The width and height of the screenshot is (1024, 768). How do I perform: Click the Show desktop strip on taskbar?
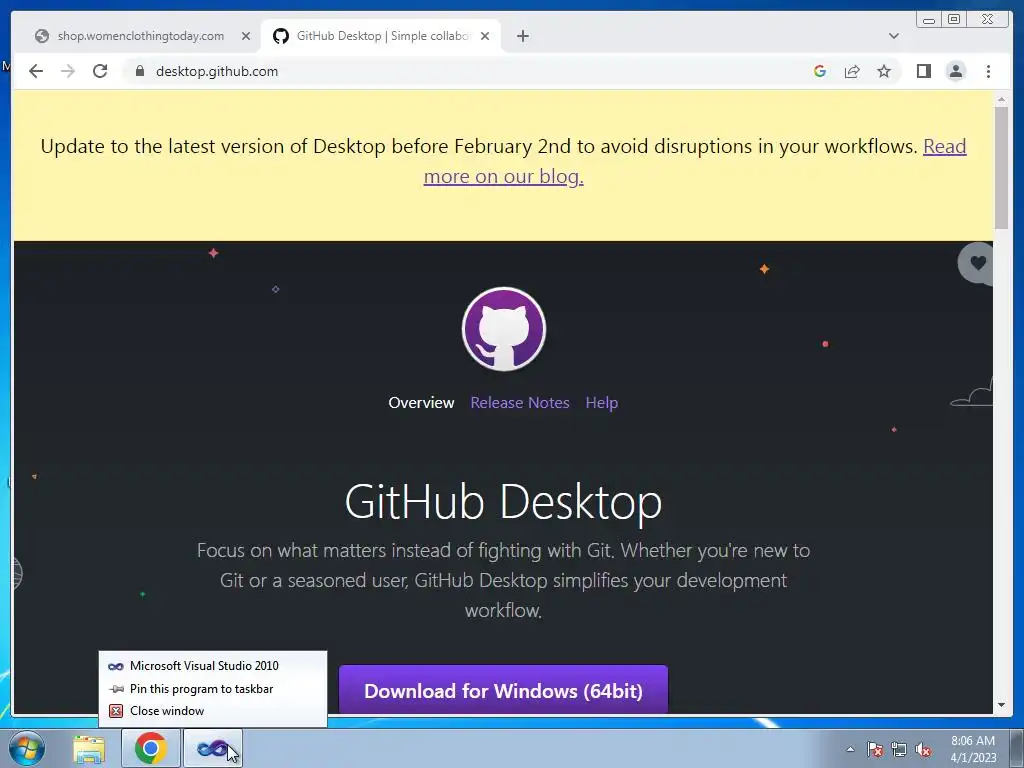pyautogui.click(x=1016, y=749)
